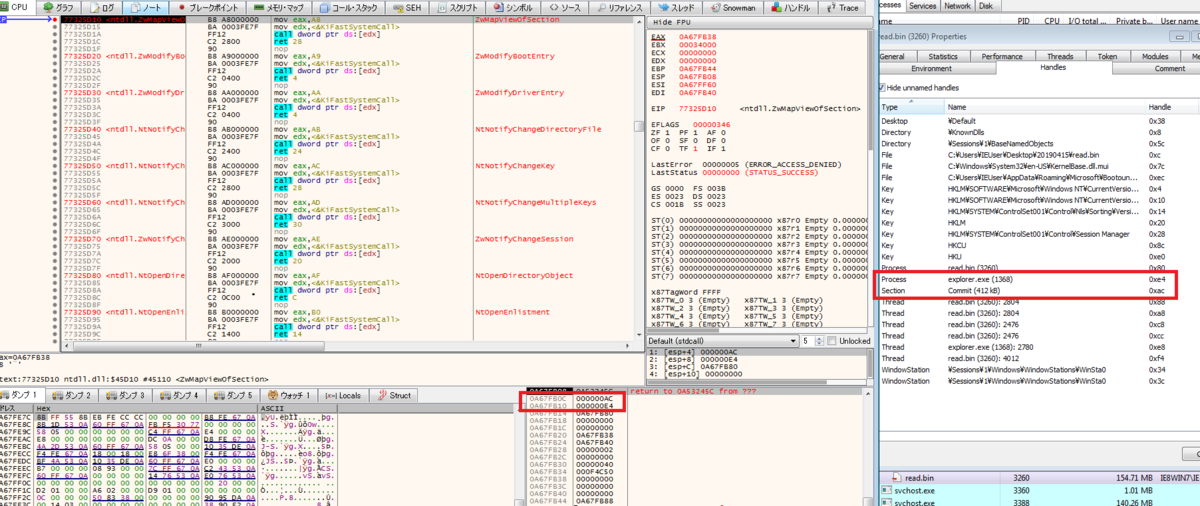Open the Struct tab
The height and width of the screenshot is (506, 1200).
point(393,395)
